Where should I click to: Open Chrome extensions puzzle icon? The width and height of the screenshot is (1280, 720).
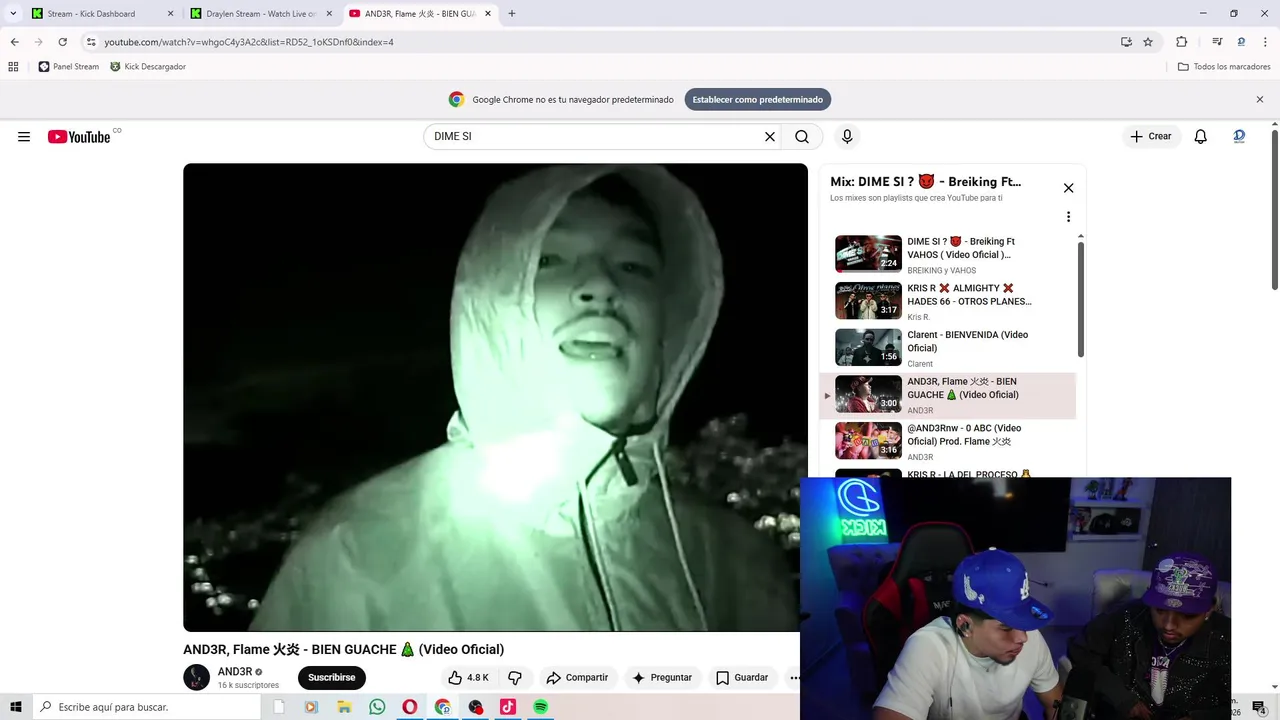point(1181,42)
